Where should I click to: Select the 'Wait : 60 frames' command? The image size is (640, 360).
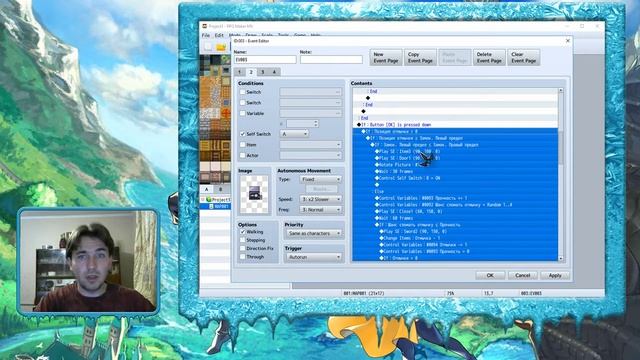pos(455,218)
